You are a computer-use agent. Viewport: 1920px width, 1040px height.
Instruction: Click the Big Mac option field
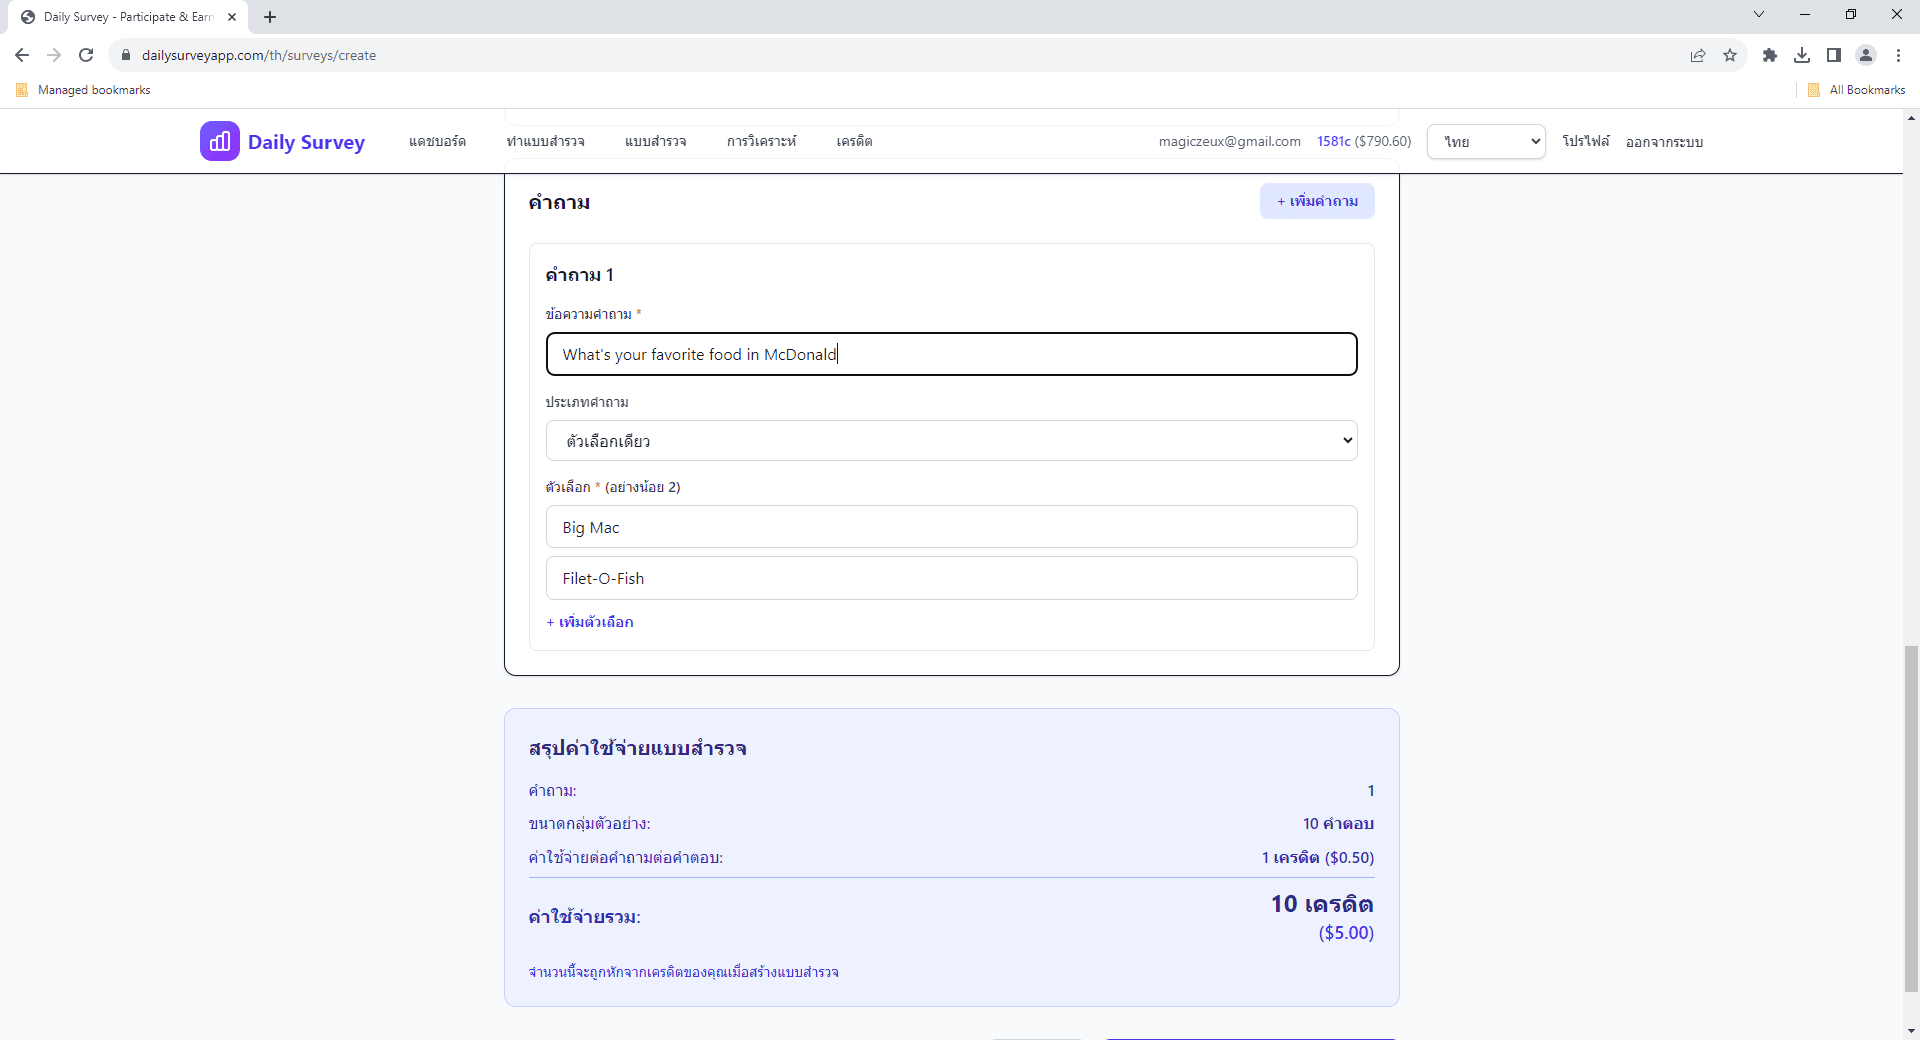click(x=951, y=527)
